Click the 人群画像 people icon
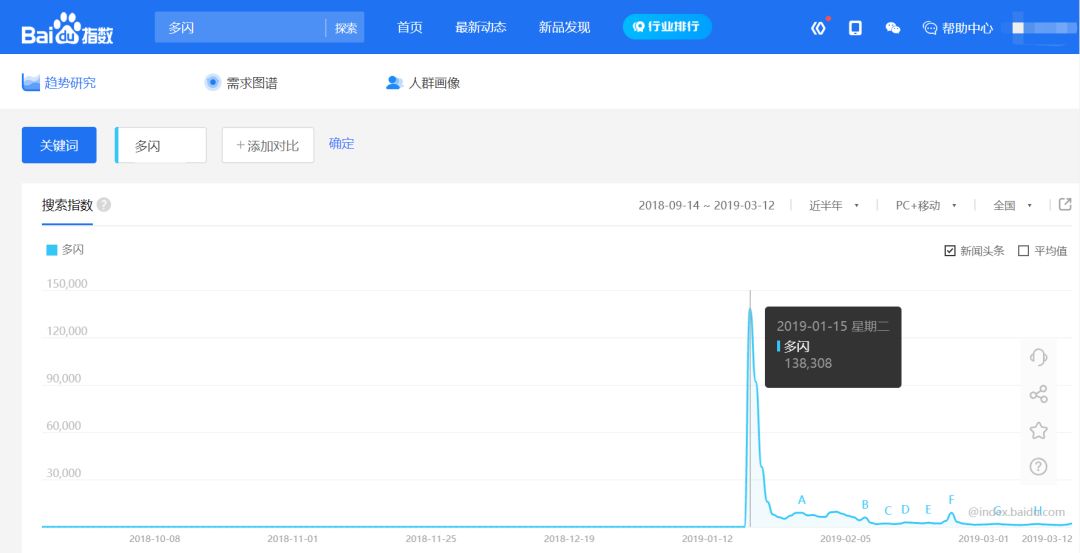The image size is (1080, 553). [x=394, y=83]
